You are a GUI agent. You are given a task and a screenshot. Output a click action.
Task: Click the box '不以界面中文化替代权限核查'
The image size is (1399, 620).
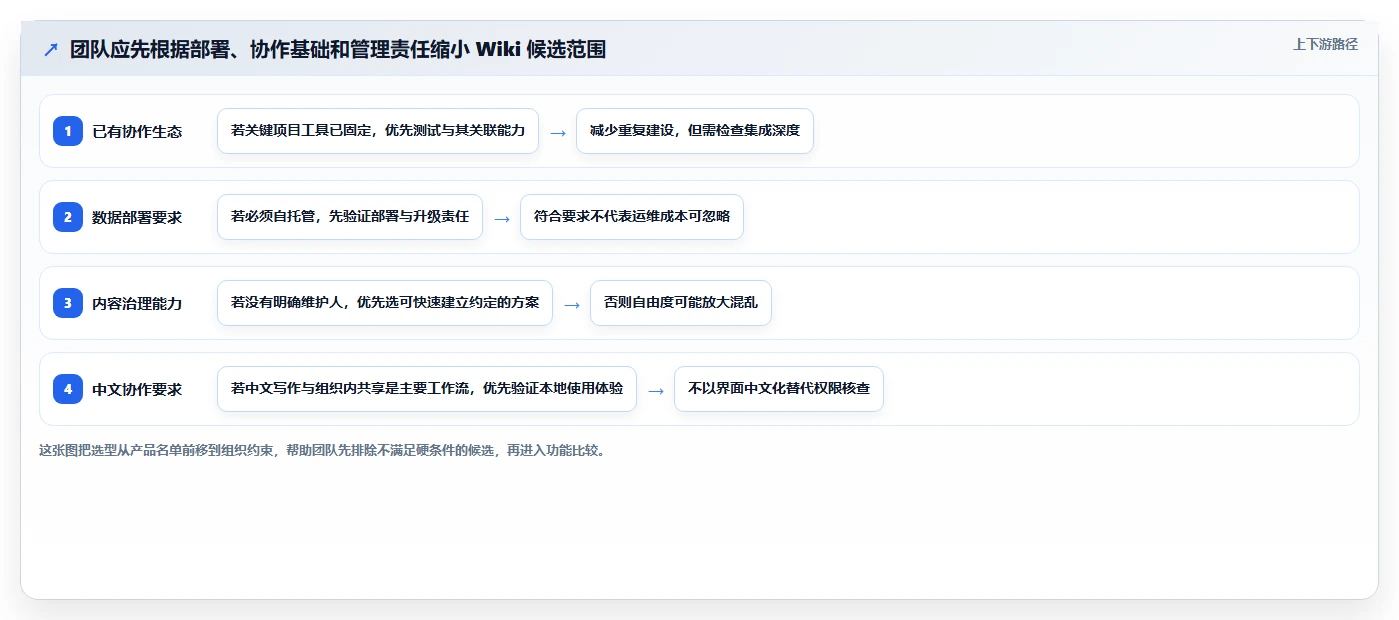[x=779, y=389]
